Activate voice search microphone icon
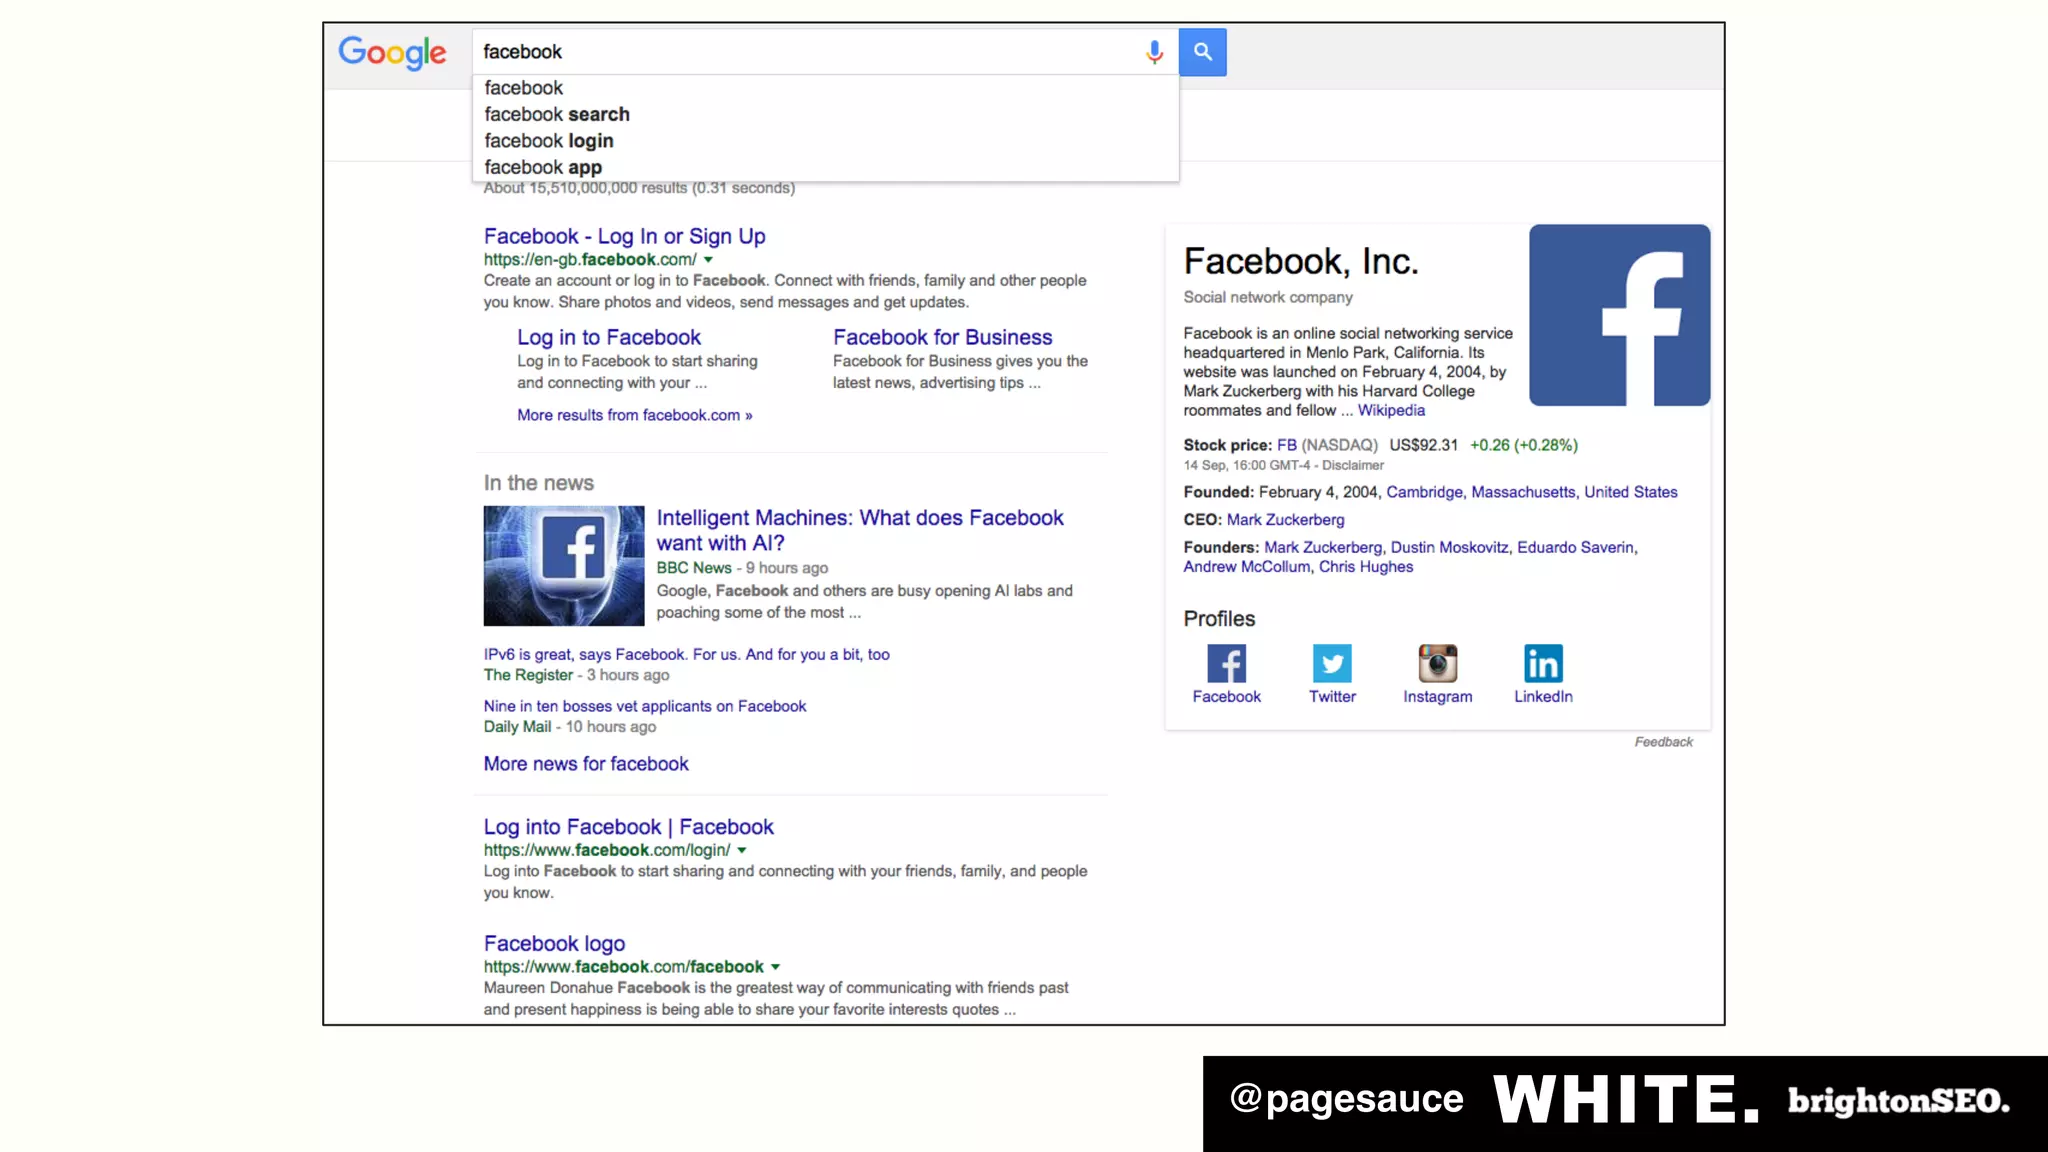Image resolution: width=2048 pixels, height=1152 pixels. pos(1154,52)
